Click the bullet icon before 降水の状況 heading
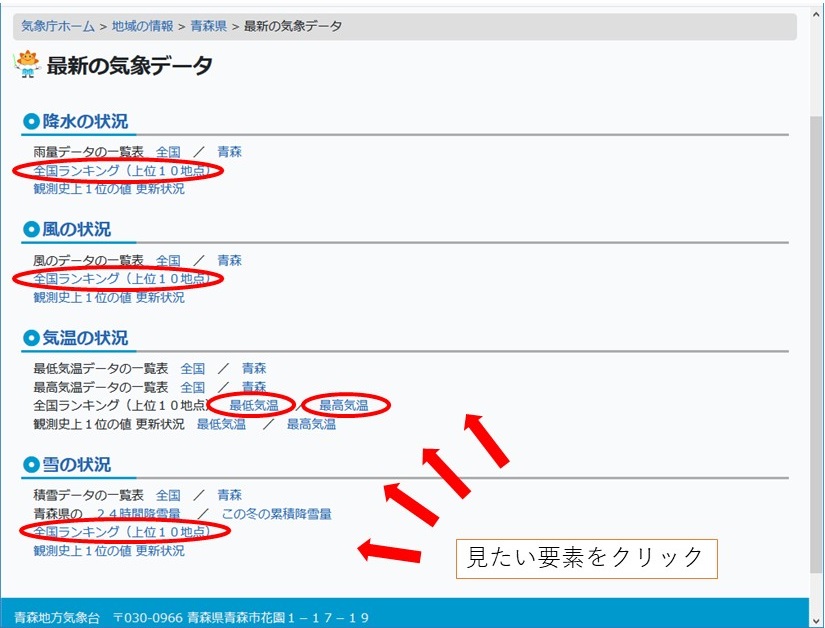825x628 pixels. point(30,122)
